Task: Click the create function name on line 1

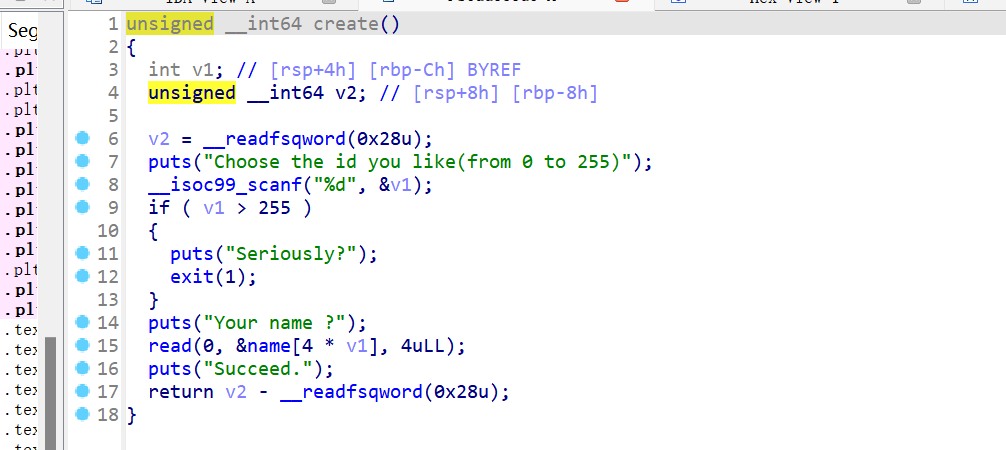Action: (x=345, y=23)
